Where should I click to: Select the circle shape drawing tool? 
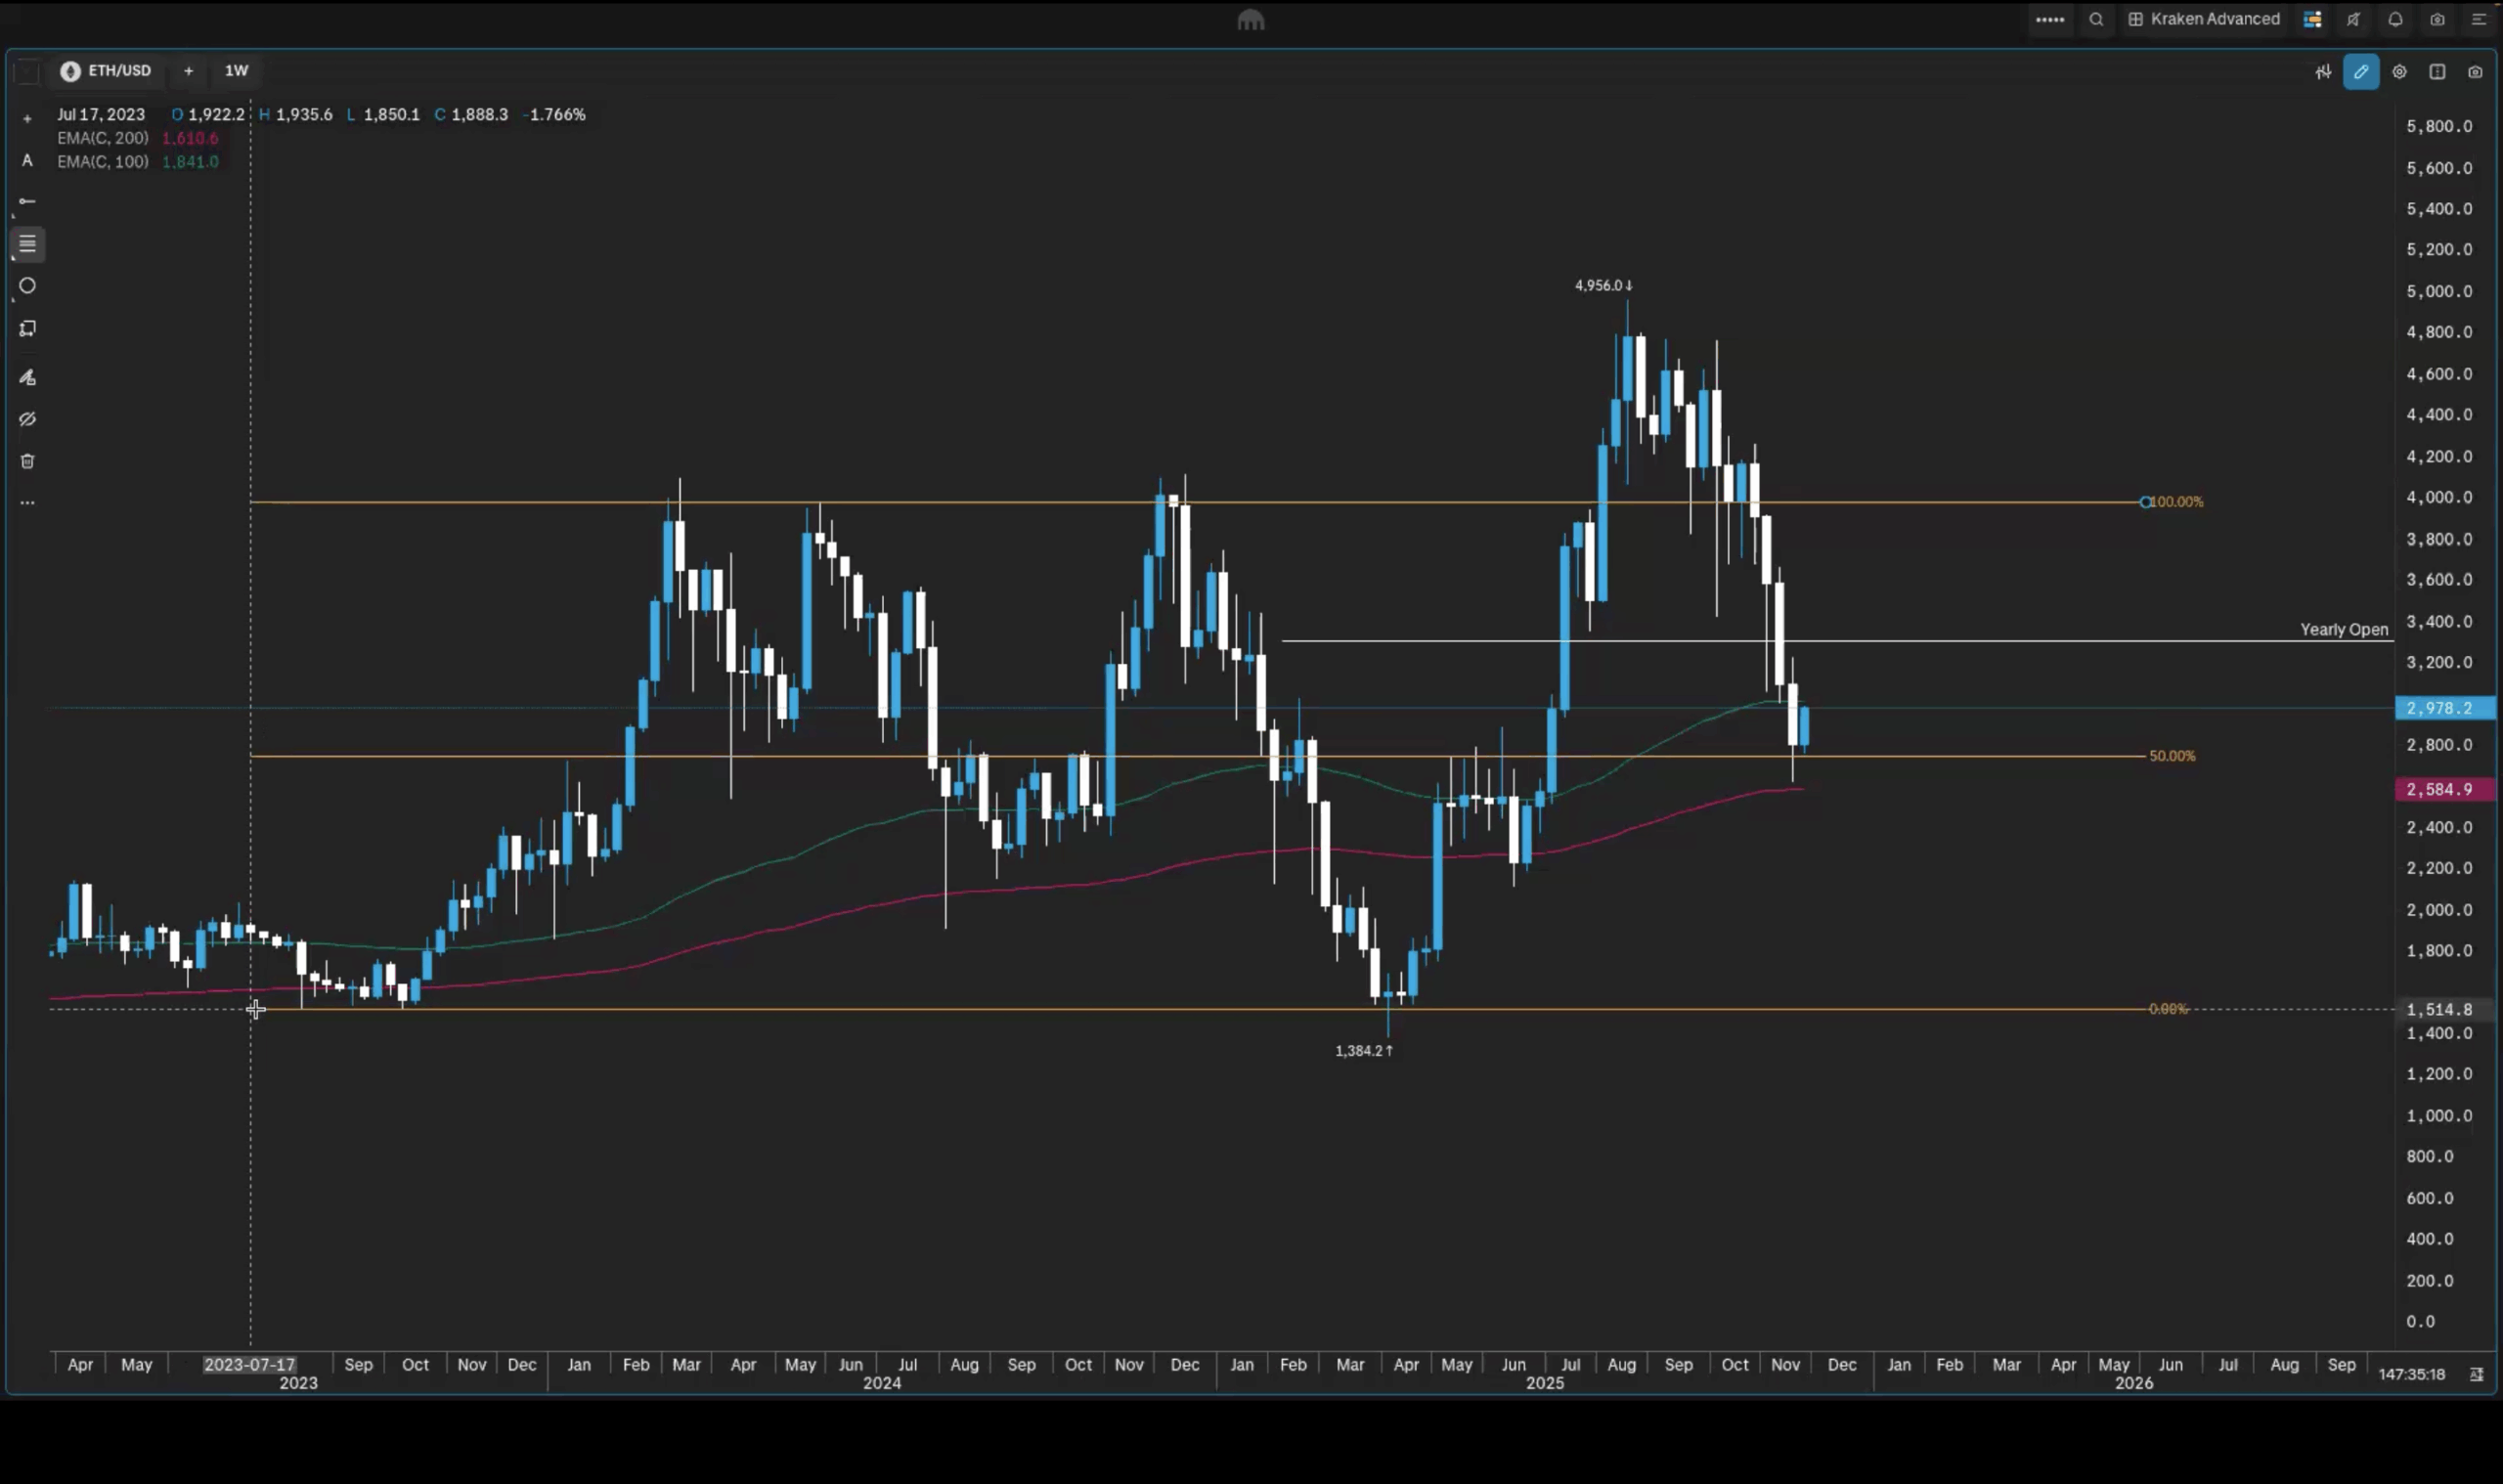[x=27, y=286]
